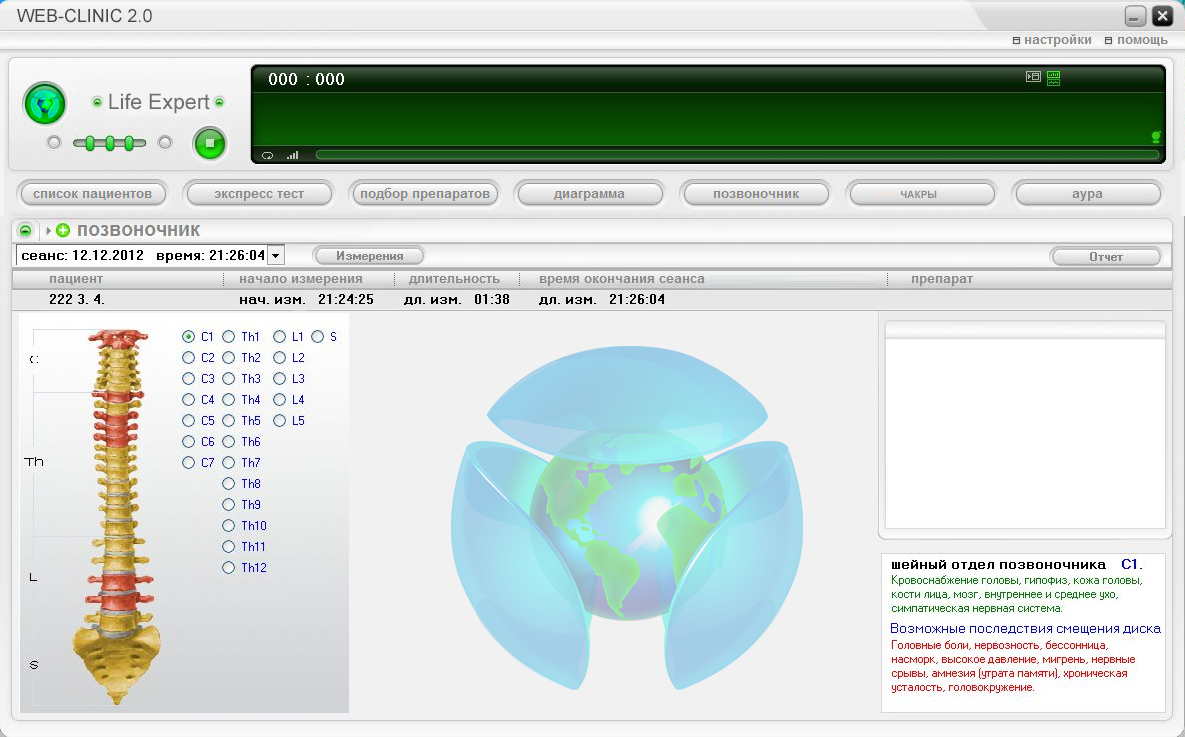The width and height of the screenshot is (1185, 737).
Task: Click the green indicator left of Life Expert
Action: pyautogui.click(x=97, y=102)
